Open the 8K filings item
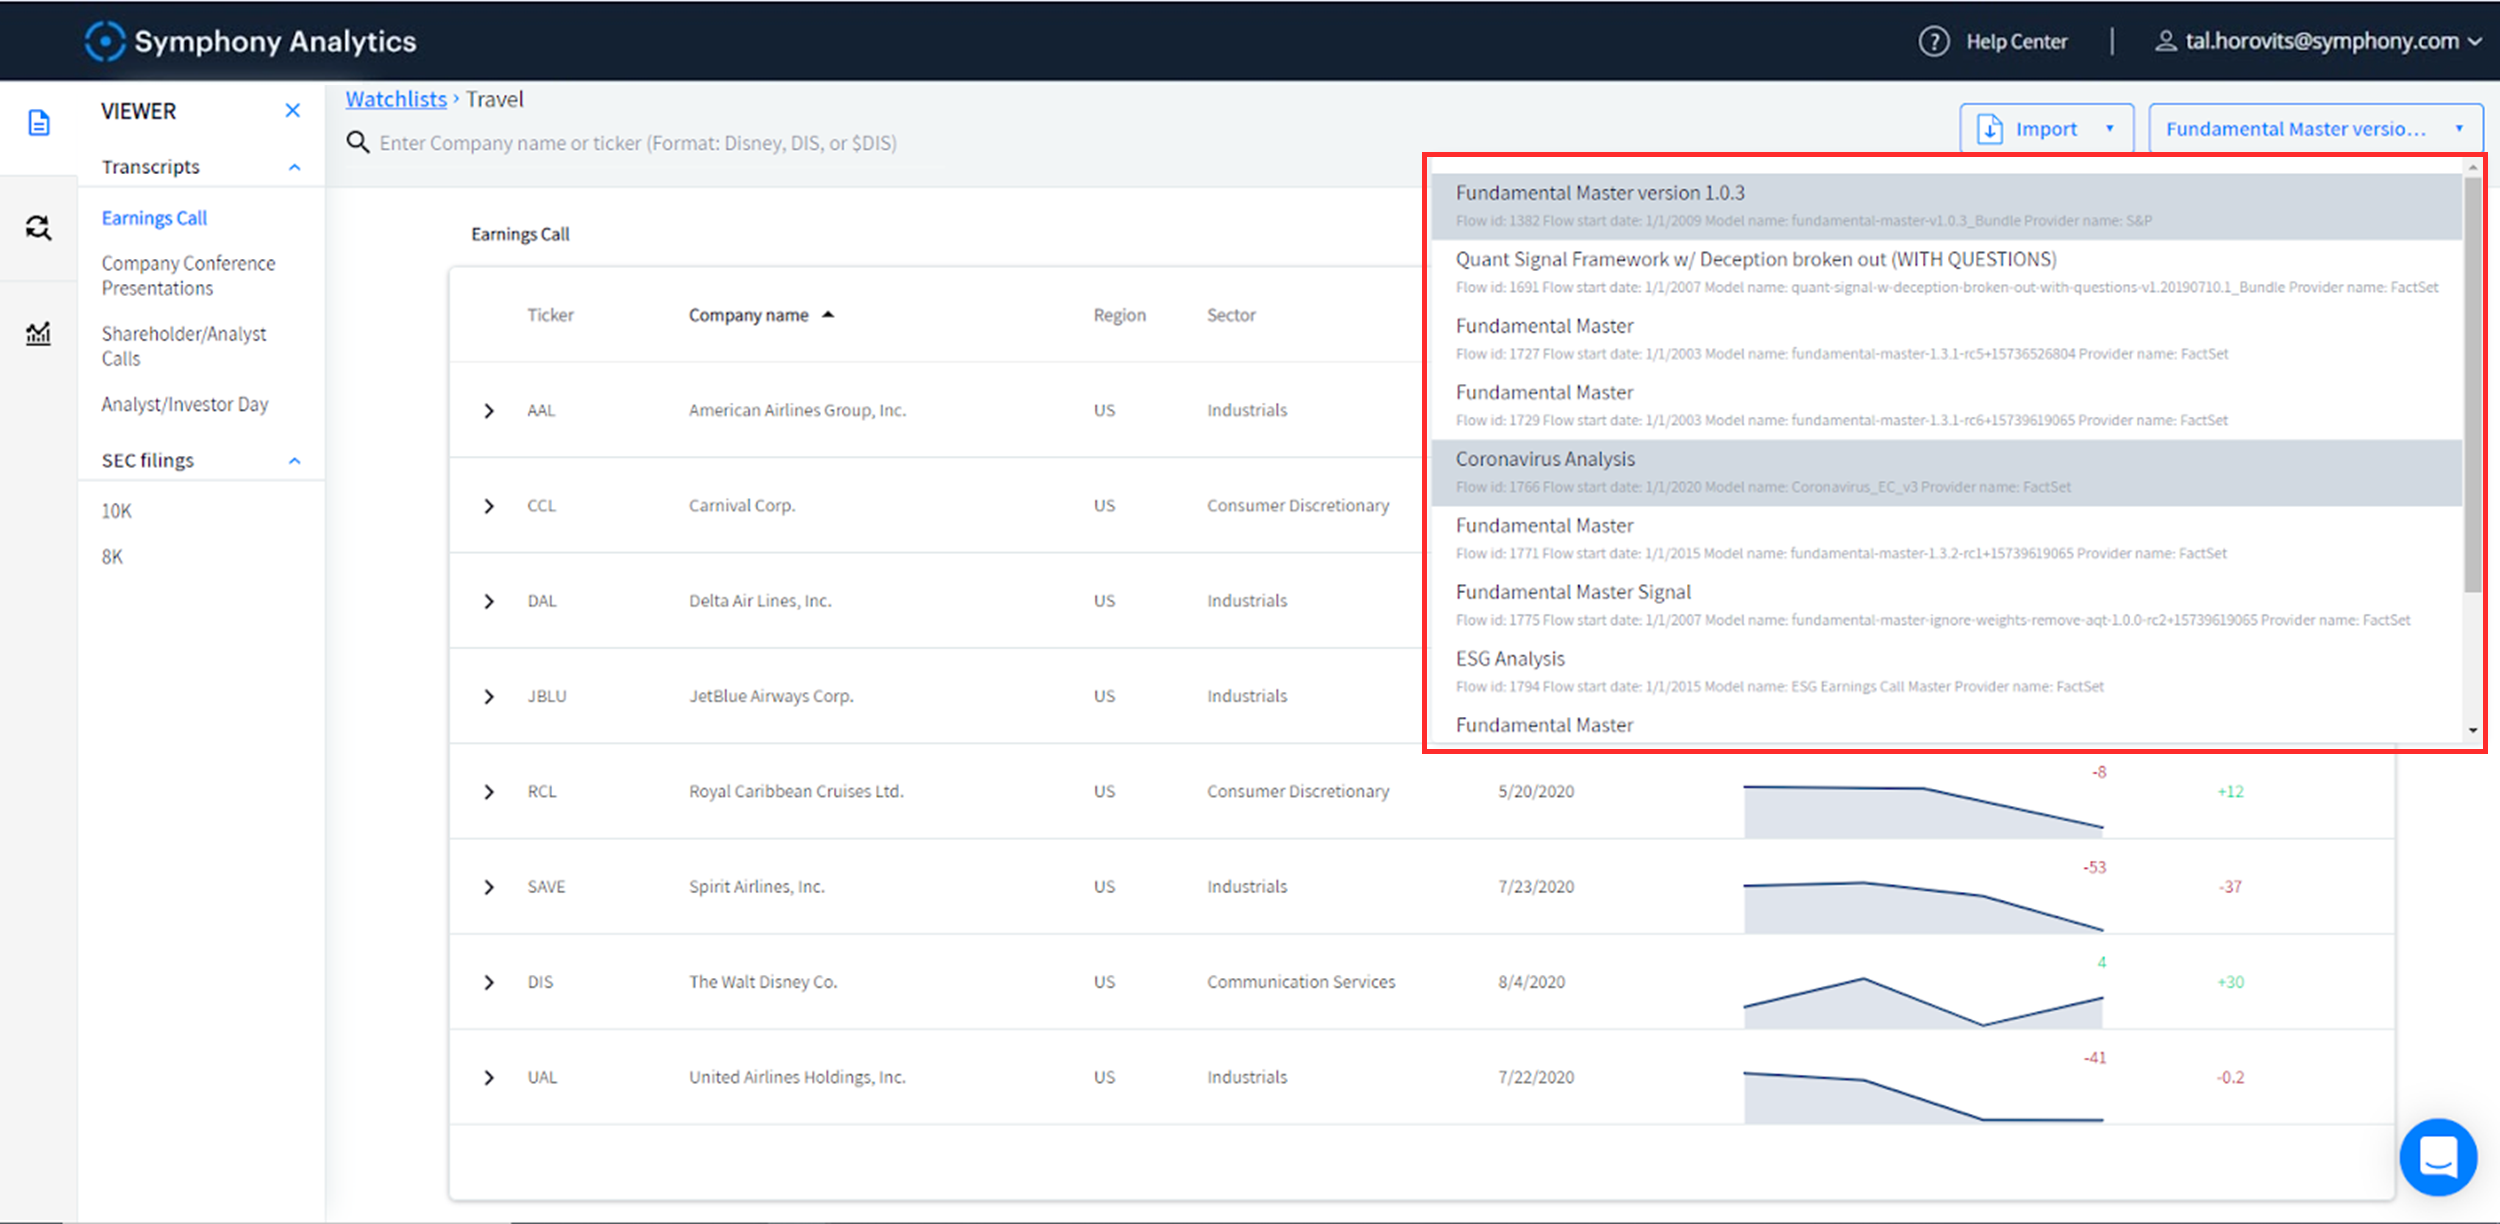The height and width of the screenshot is (1224, 2500). click(x=112, y=557)
